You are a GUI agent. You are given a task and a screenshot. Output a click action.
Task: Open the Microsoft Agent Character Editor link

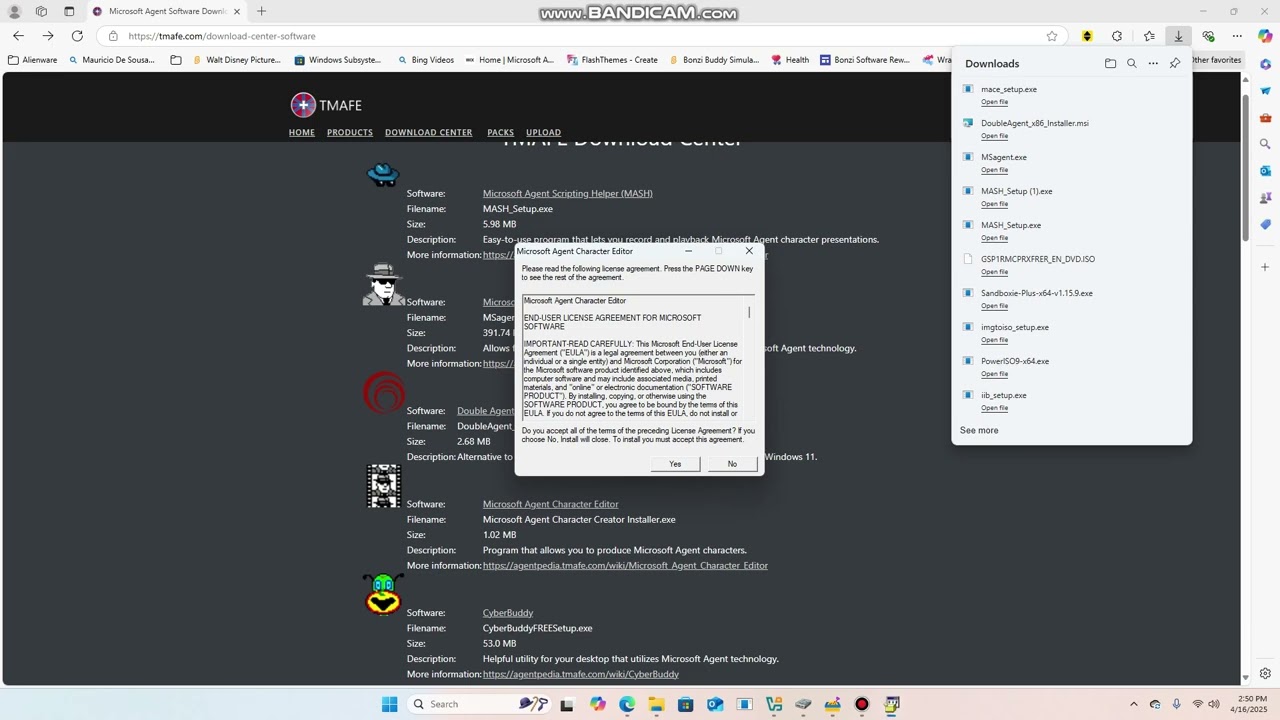(551, 504)
